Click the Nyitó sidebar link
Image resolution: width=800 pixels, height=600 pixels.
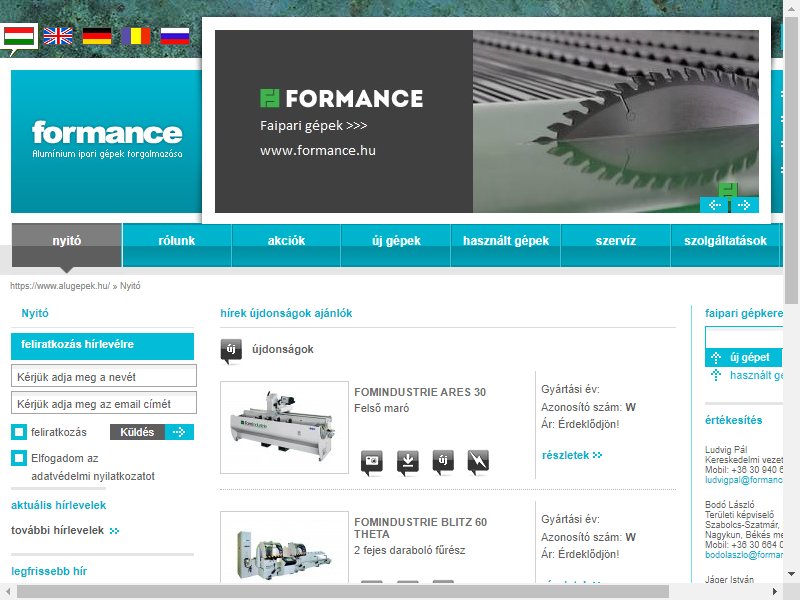[x=35, y=313]
